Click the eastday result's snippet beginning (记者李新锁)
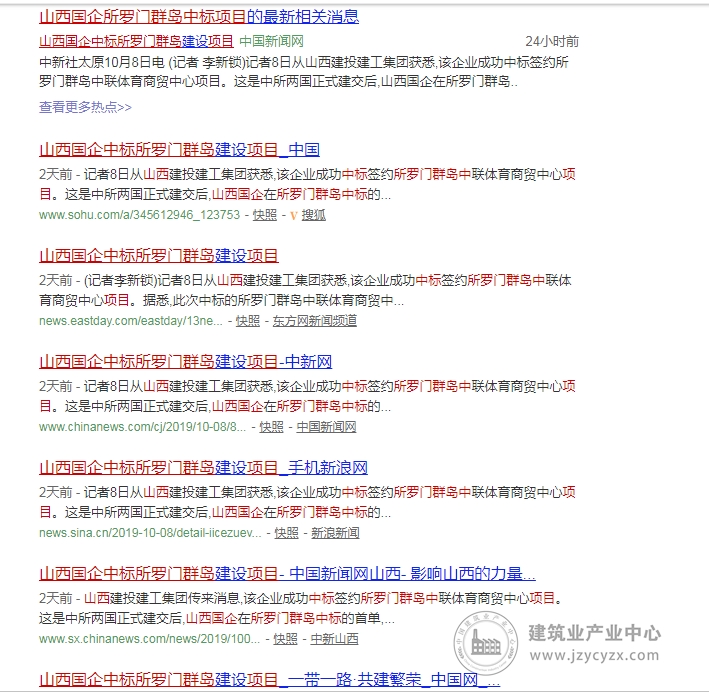 tap(305, 290)
